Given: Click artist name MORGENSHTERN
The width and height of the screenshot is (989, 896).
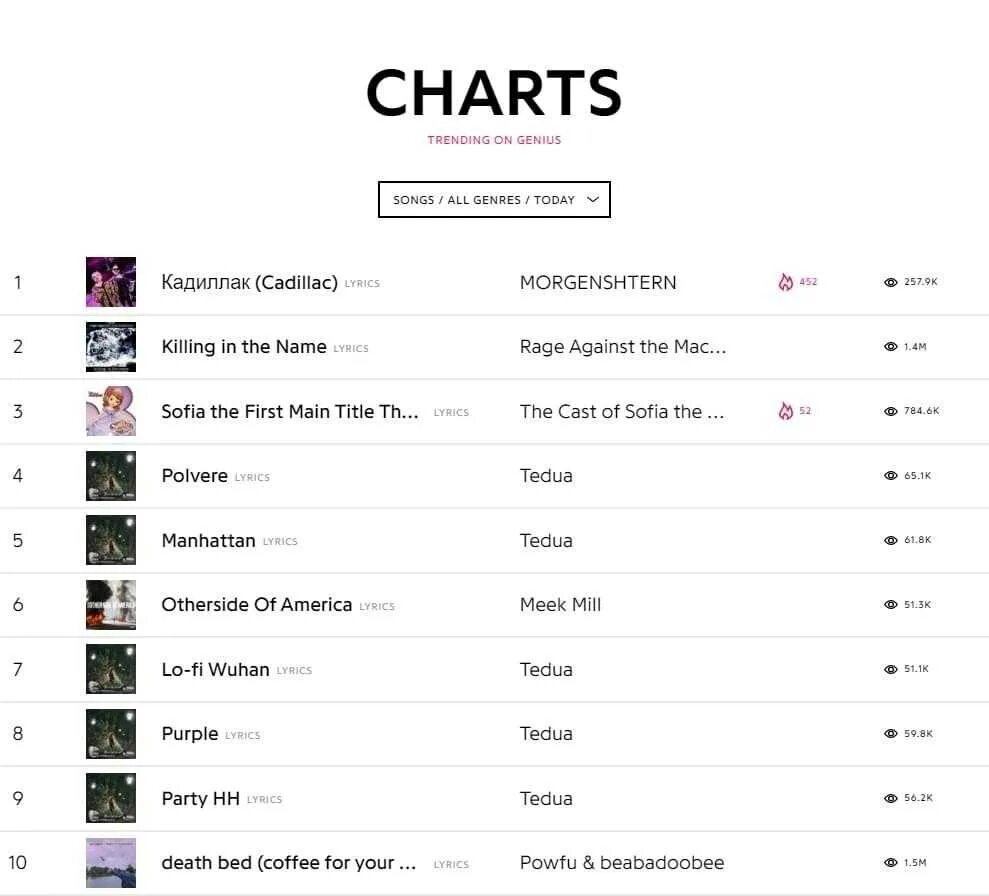Looking at the screenshot, I should [x=598, y=282].
